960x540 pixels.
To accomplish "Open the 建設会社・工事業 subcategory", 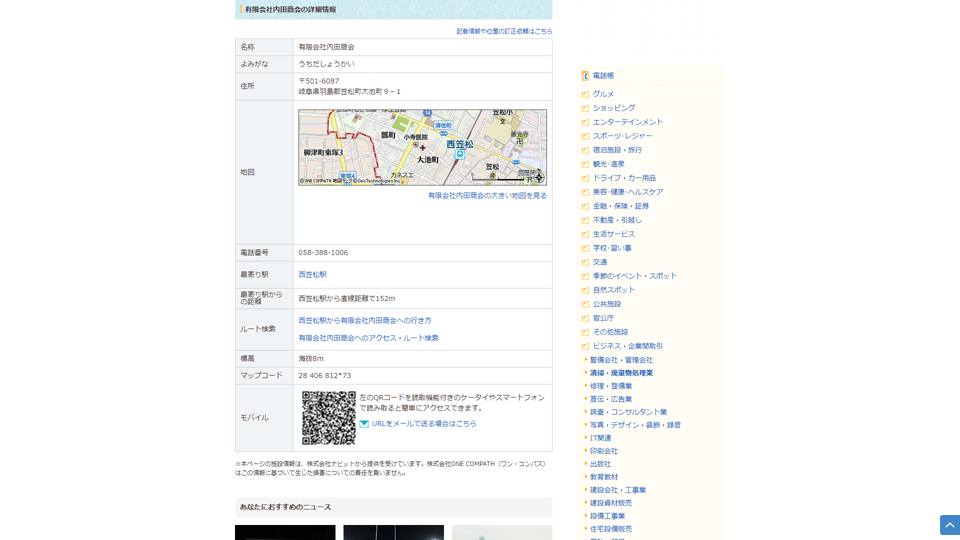I will coord(617,490).
